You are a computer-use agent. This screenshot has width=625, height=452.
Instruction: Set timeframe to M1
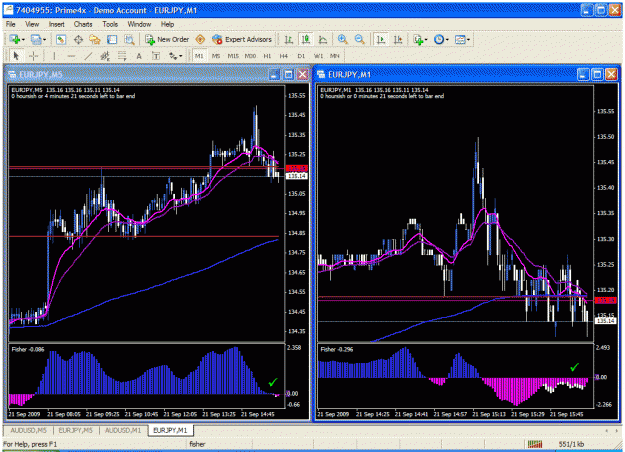coord(199,56)
